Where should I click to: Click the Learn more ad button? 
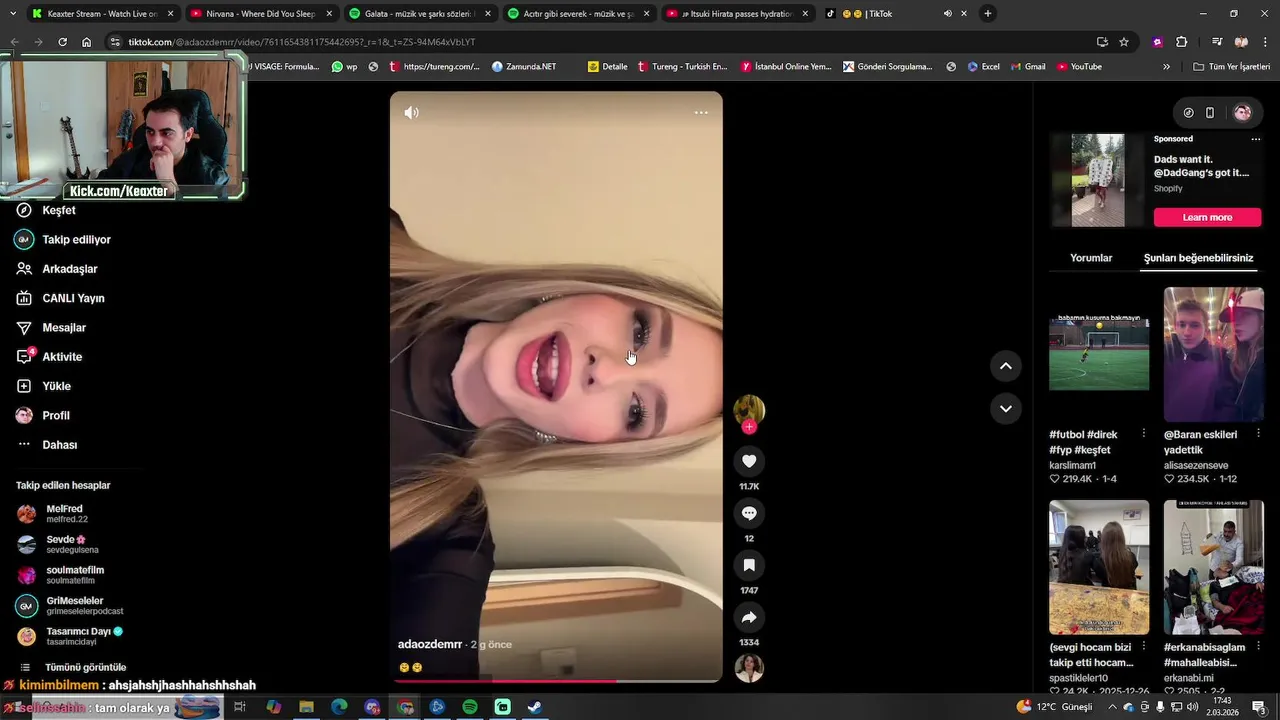tap(1207, 217)
